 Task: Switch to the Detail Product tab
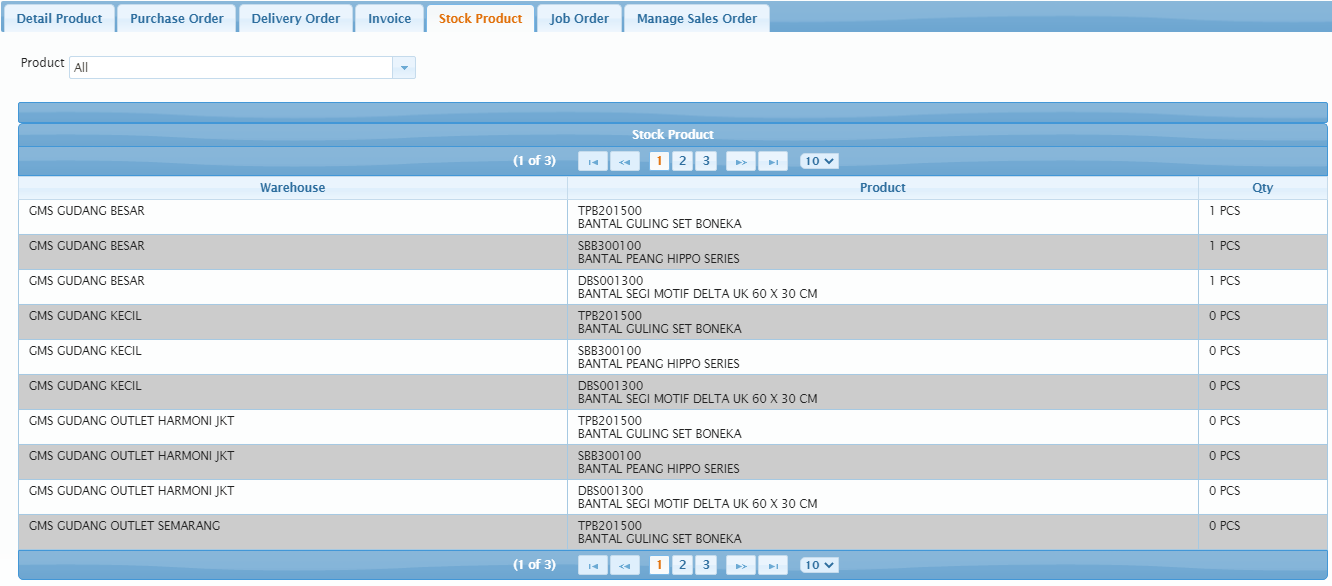(x=59, y=18)
